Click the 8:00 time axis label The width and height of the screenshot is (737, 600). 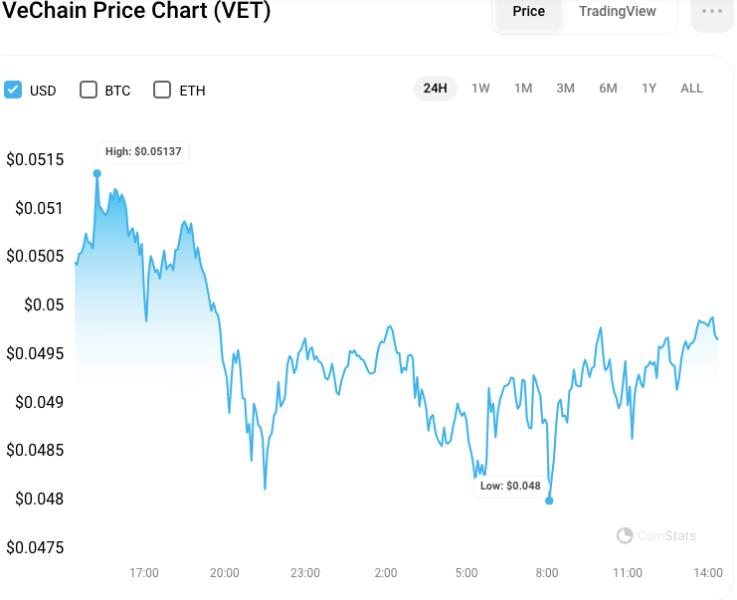point(546,573)
